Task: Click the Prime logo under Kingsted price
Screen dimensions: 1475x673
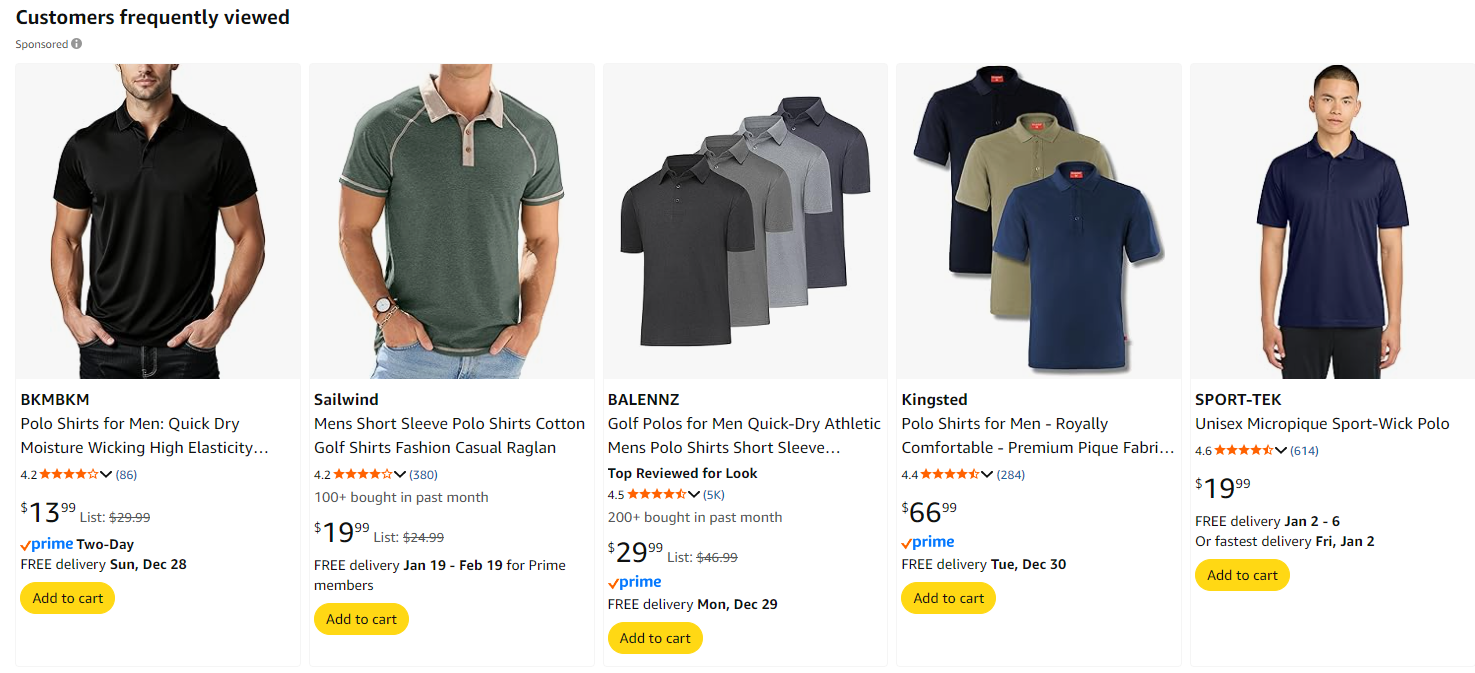Action: [928, 542]
